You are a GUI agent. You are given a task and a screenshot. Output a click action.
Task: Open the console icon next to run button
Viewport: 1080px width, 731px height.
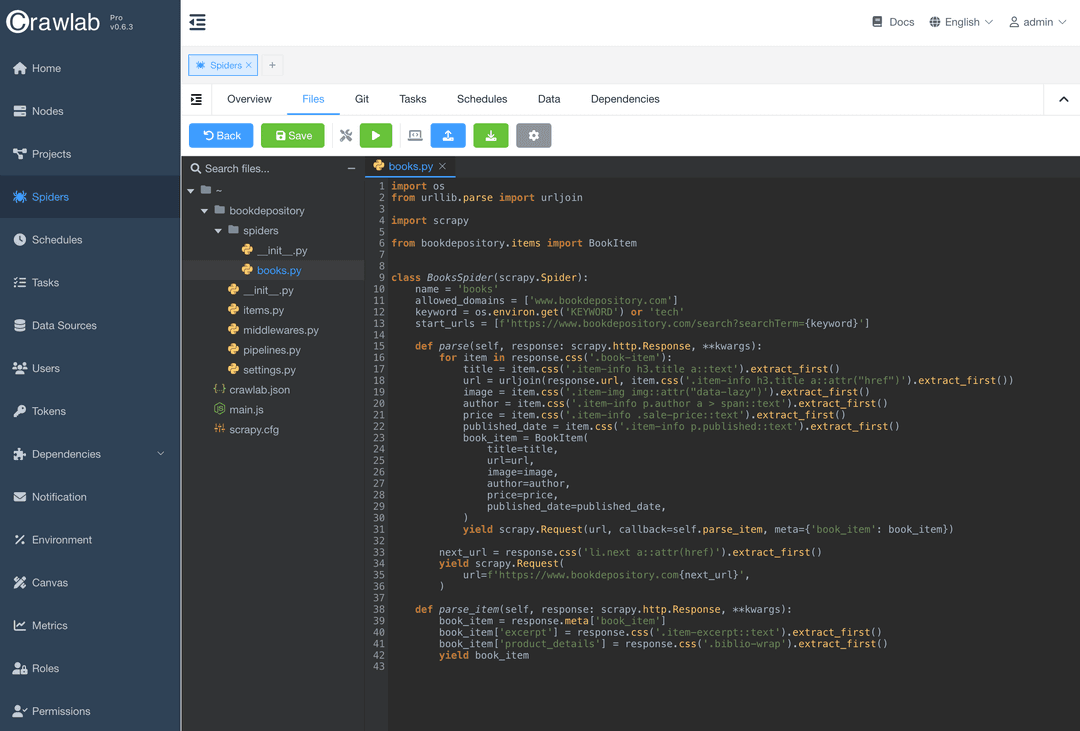click(x=414, y=135)
